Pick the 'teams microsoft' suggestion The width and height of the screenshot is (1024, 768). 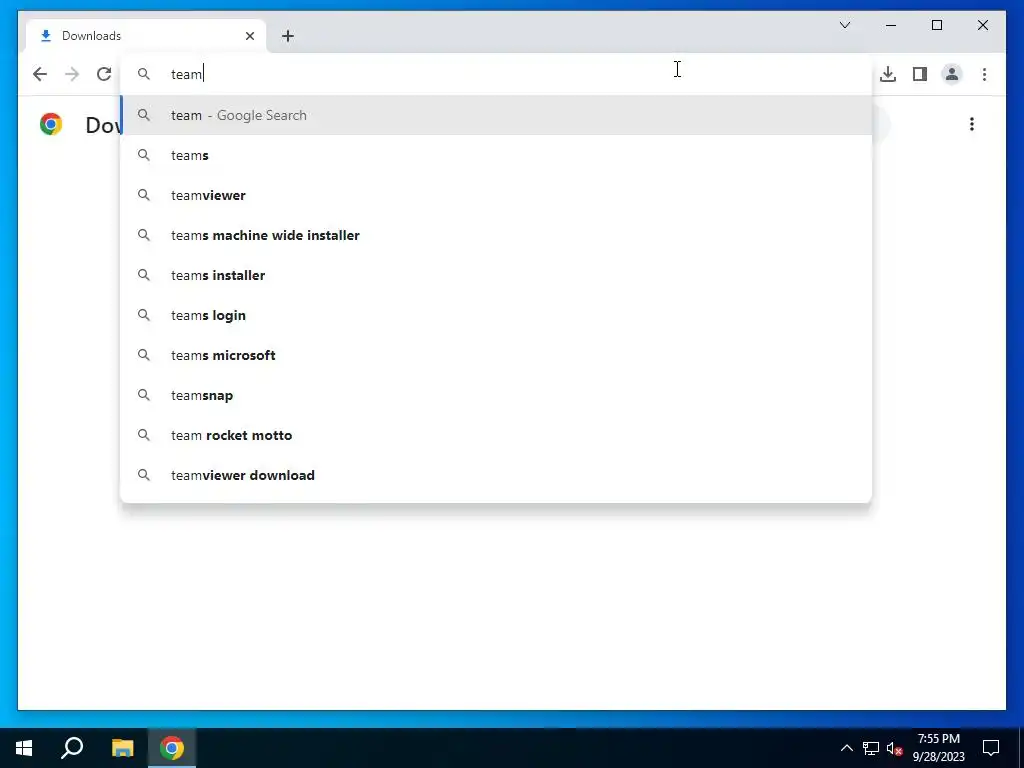(x=496, y=355)
